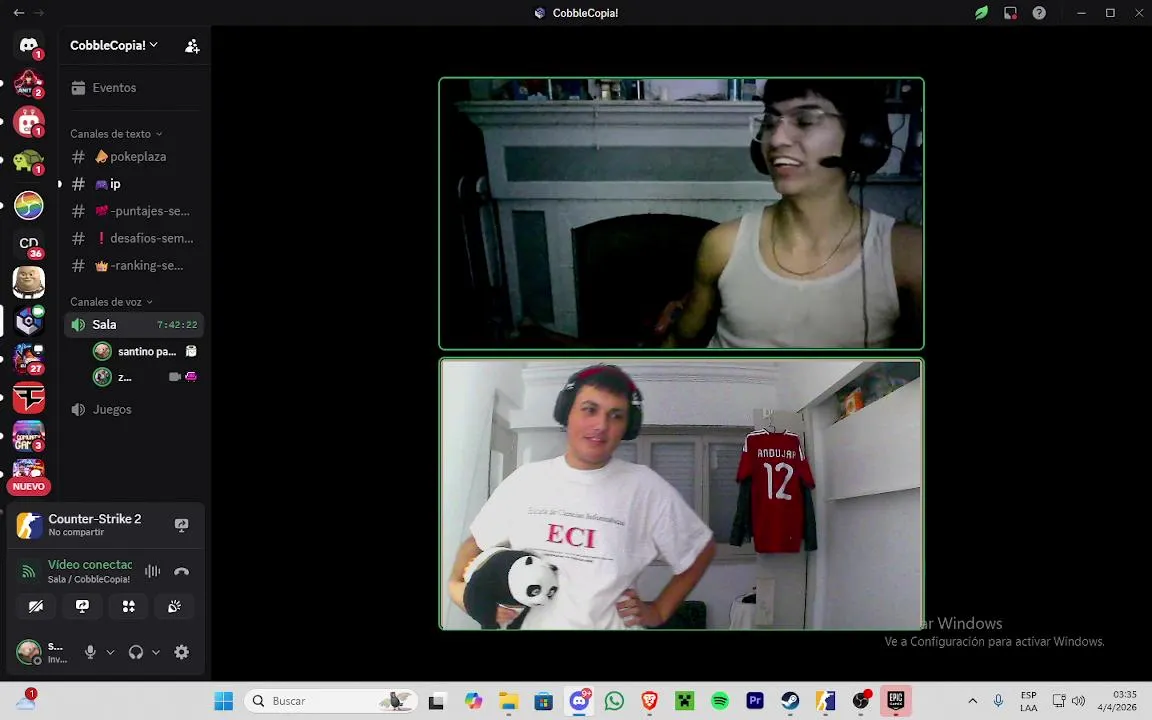The width and height of the screenshot is (1152, 720).
Task: Join the Juegos voice channel
Action: [x=133, y=409]
